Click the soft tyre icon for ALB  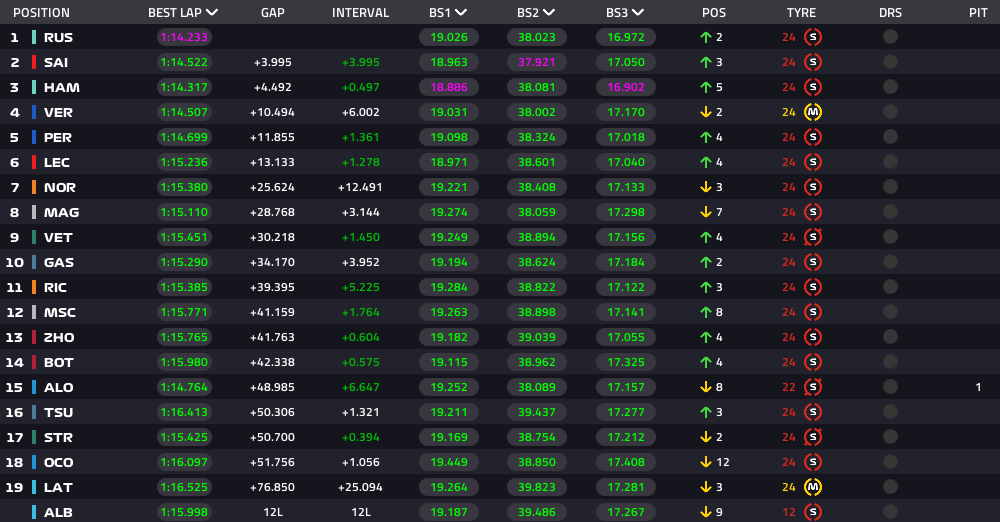(x=812, y=512)
